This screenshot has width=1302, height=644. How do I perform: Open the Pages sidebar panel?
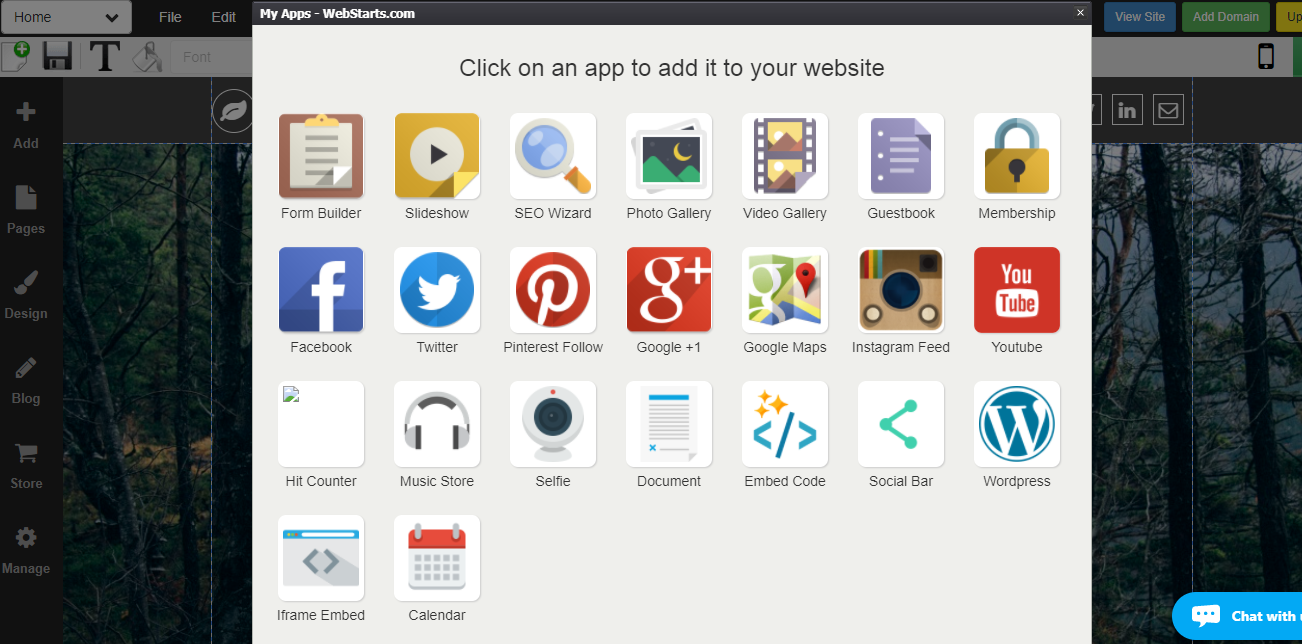click(x=26, y=211)
